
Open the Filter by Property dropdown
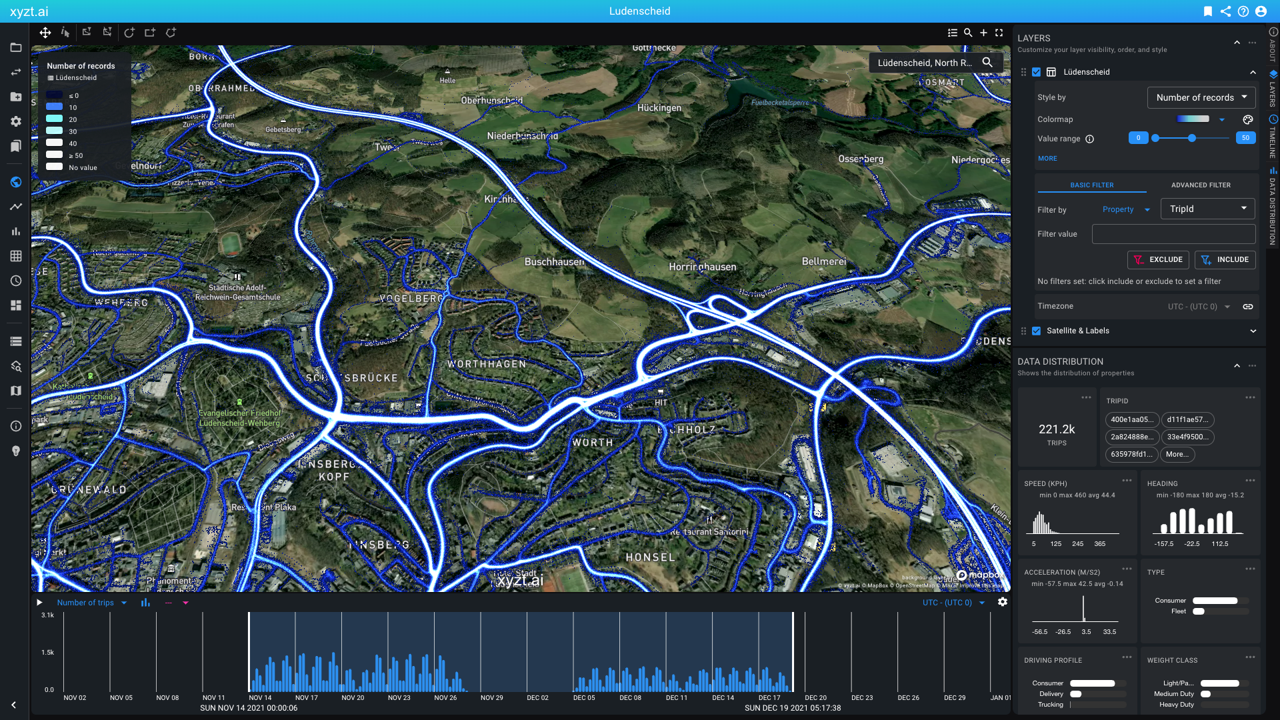1126,210
